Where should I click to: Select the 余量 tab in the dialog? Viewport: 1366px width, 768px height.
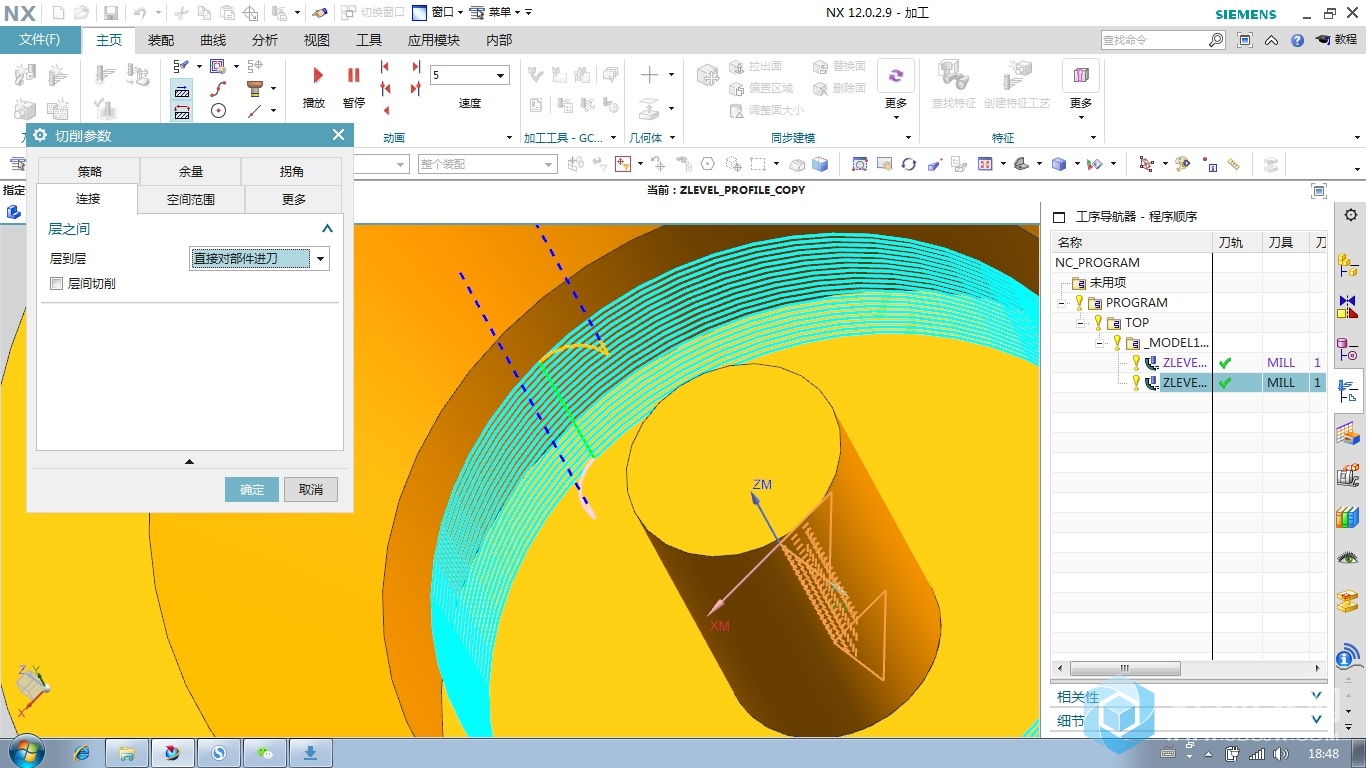(191, 172)
